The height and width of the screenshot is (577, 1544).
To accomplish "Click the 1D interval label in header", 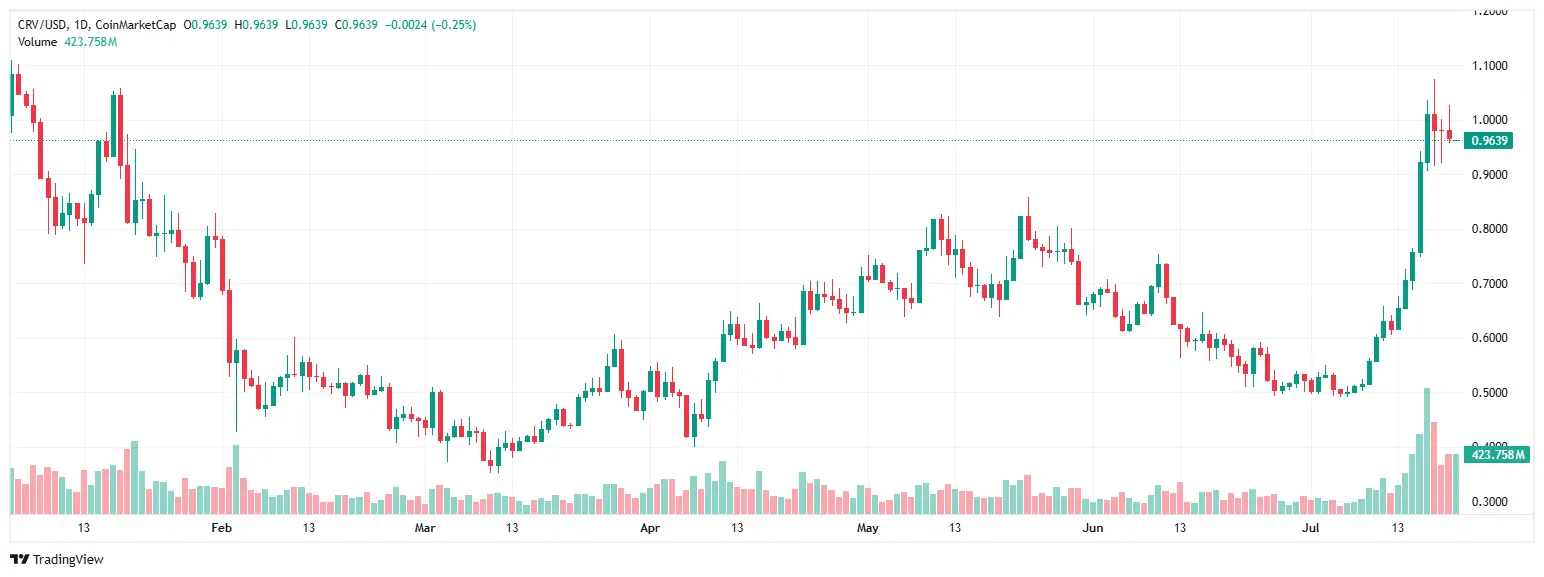I will tap(82, 24).
